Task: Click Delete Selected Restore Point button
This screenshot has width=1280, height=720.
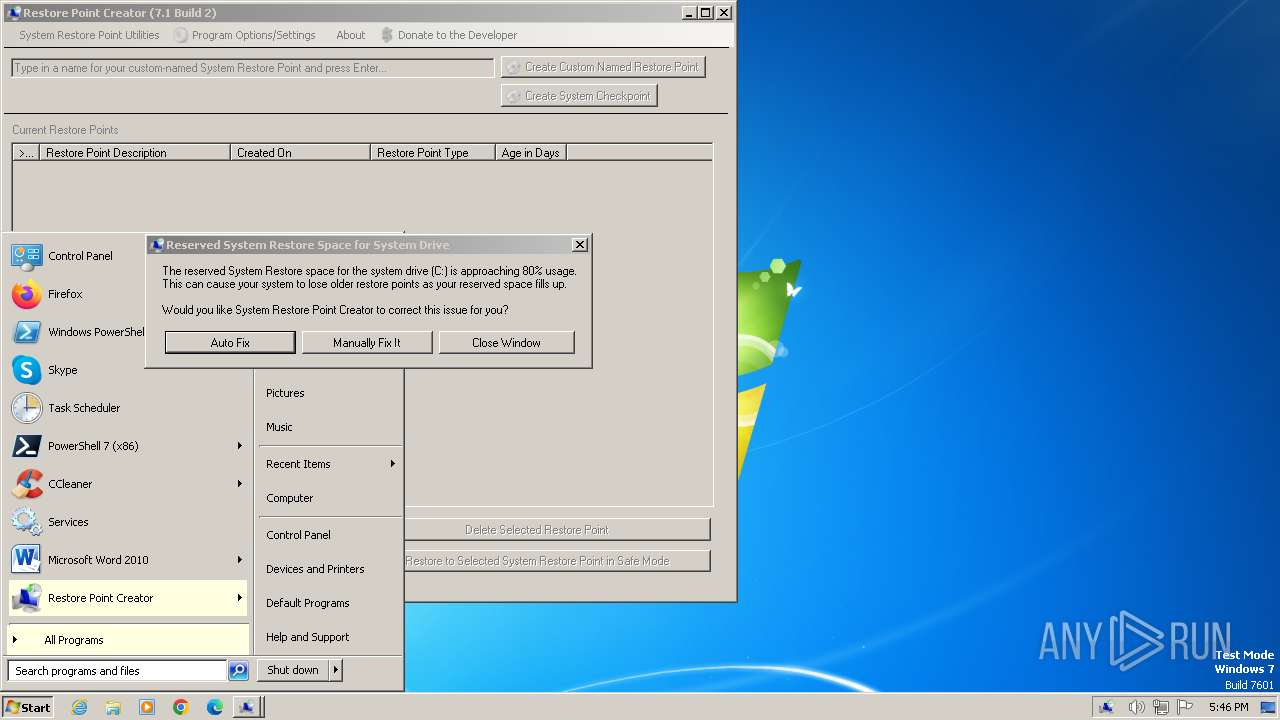Action: (x=556, y=529)
